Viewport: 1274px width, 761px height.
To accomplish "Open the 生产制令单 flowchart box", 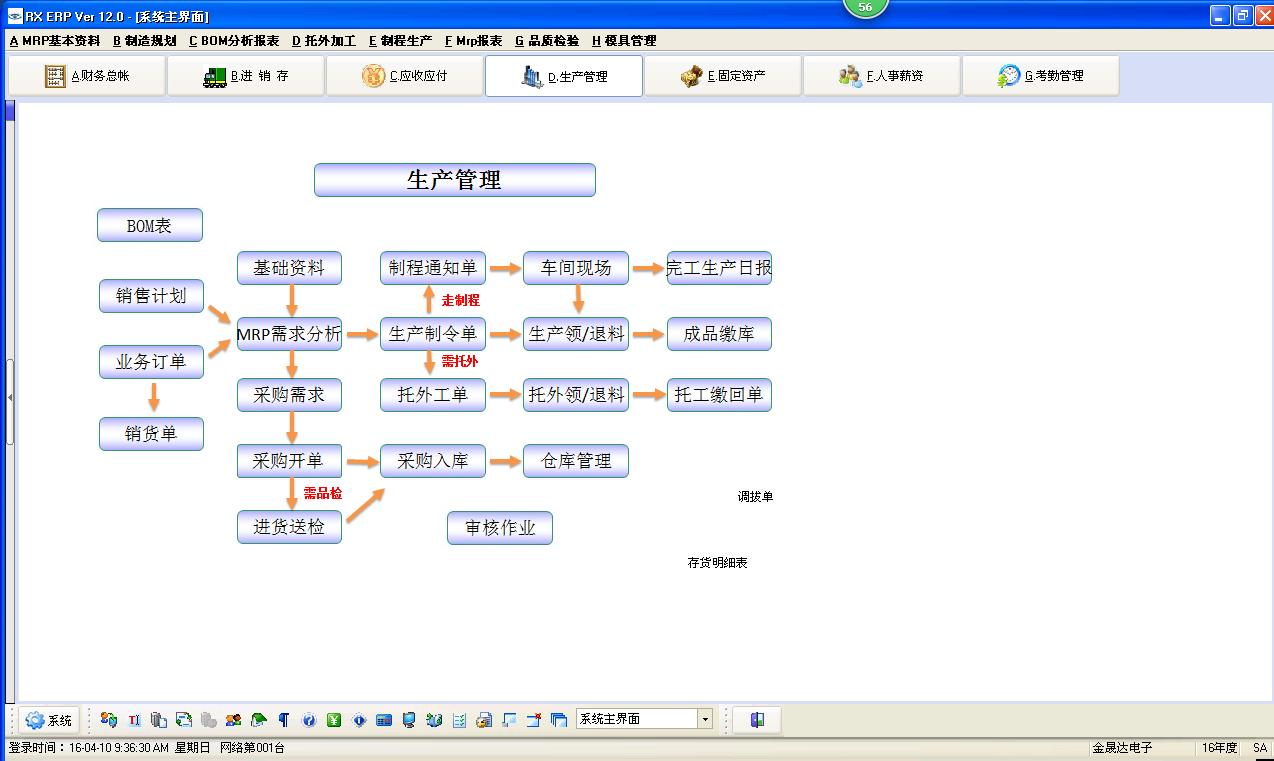I will click(x=432, y=334).
